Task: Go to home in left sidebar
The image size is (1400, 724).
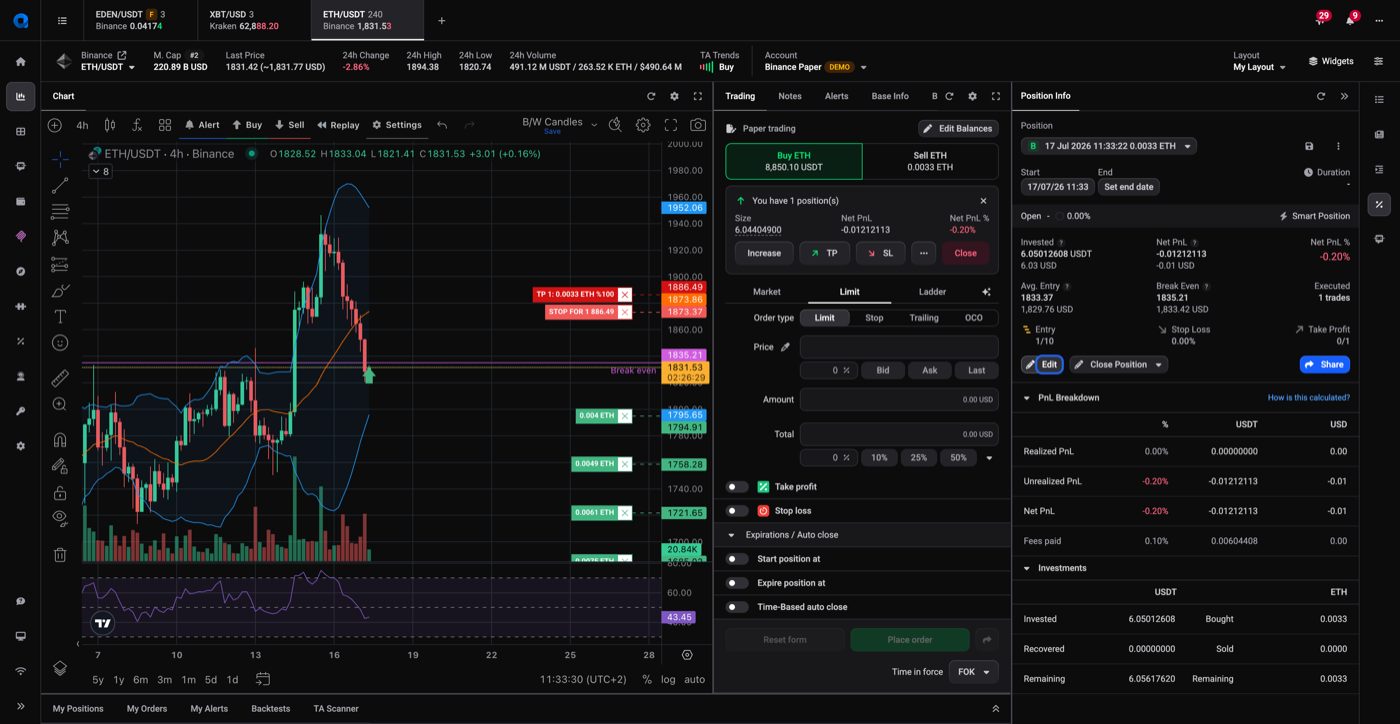Action: pos(20,61)
